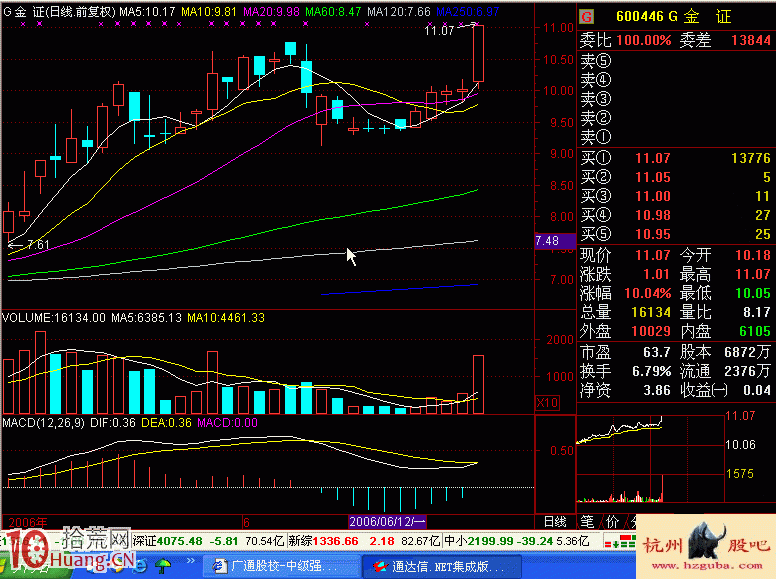Click the MA250 indicator label in chart header
The image size is (776, 579).
472,11
